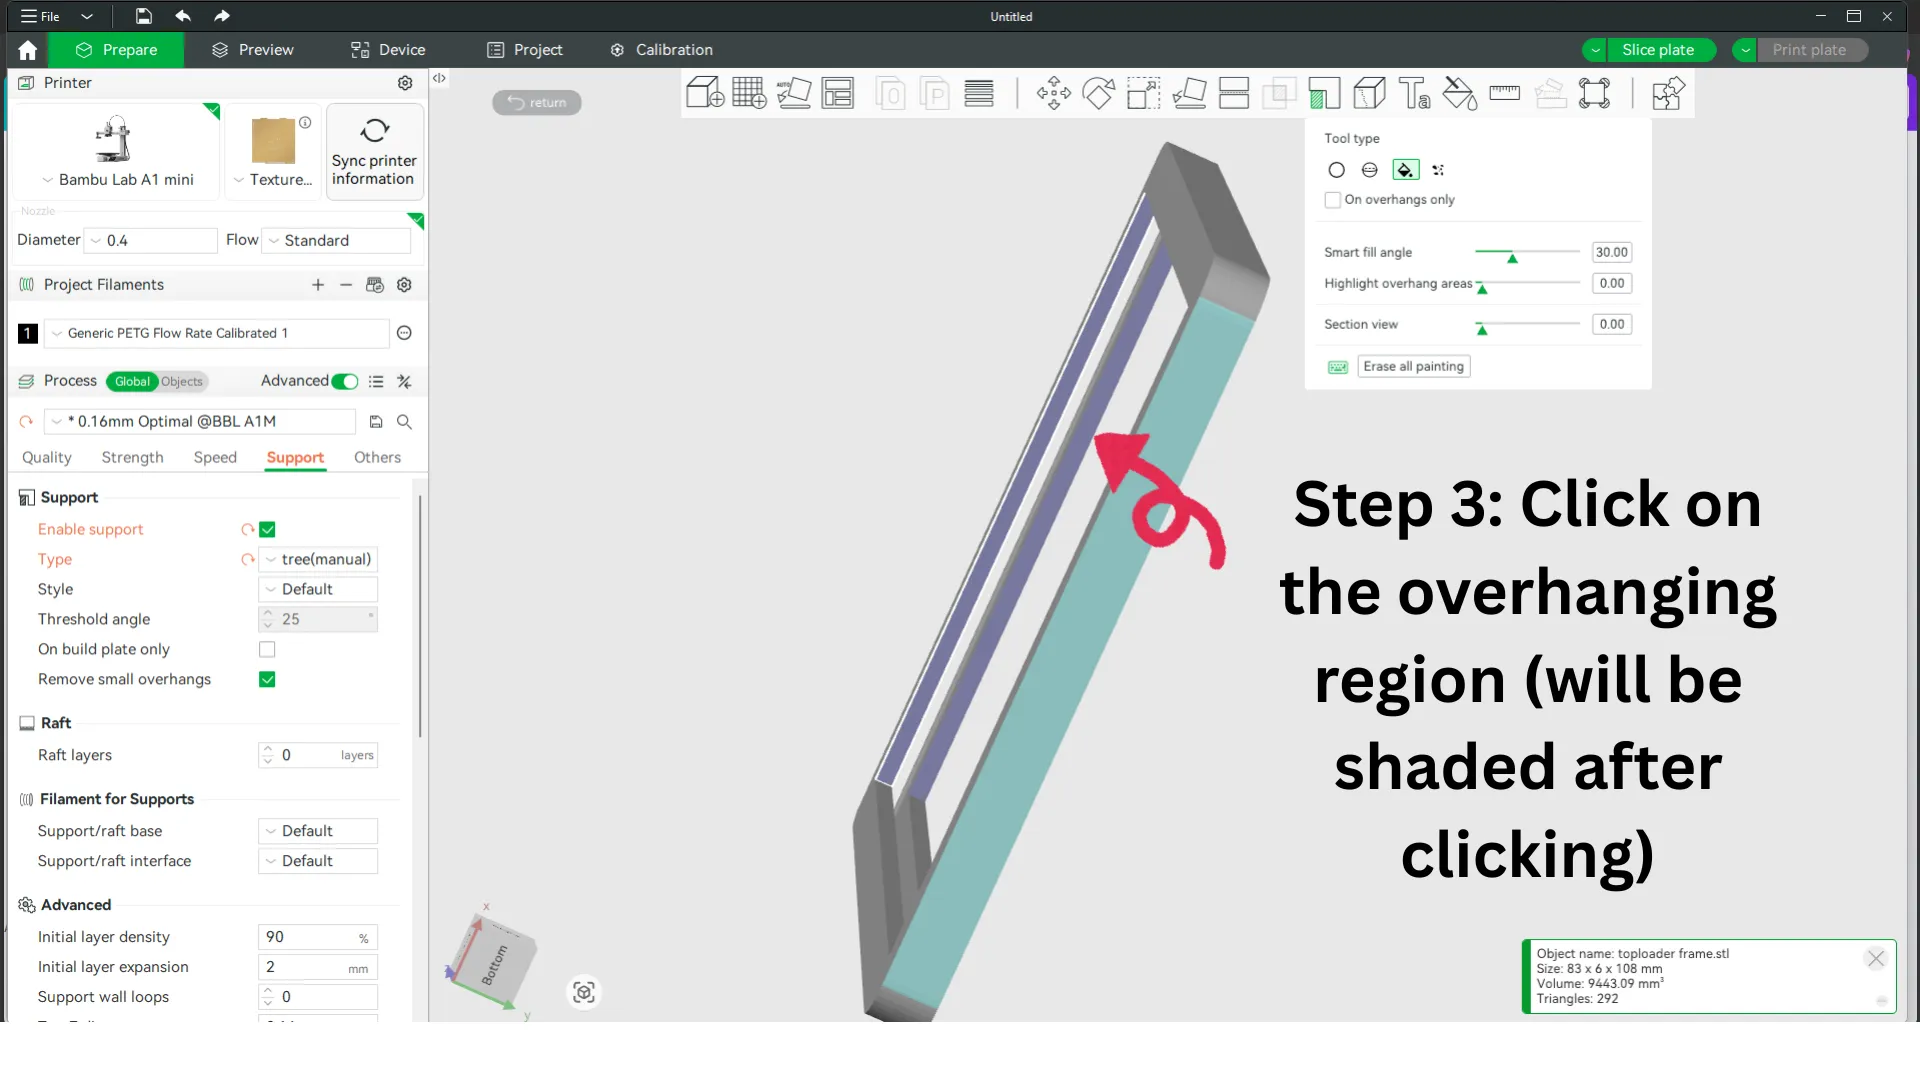
Task: Choose the circle brush tool type
Action: tap(1336, 170)
